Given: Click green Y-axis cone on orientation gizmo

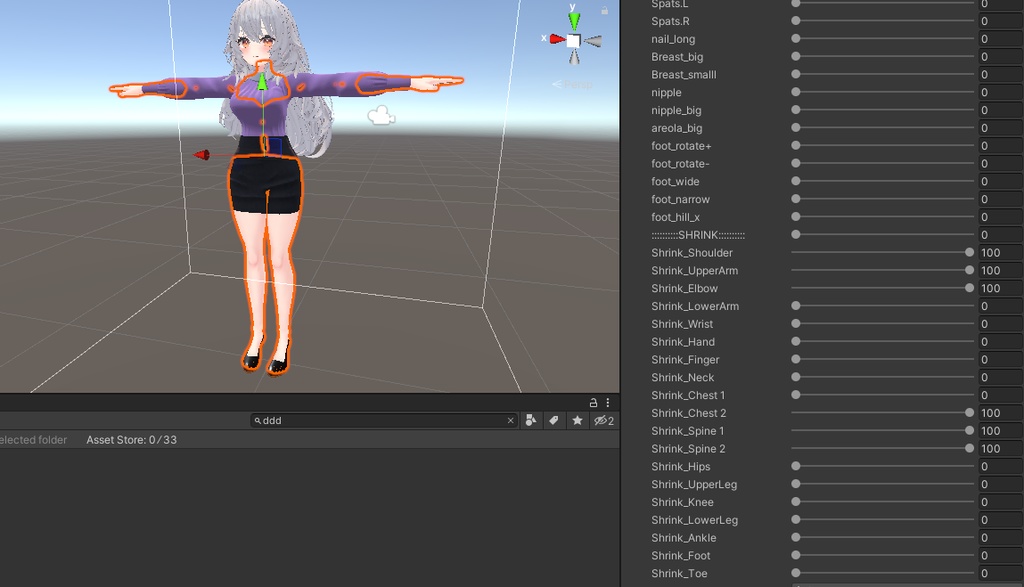Looking at the screenshot, I should (574, 20).
